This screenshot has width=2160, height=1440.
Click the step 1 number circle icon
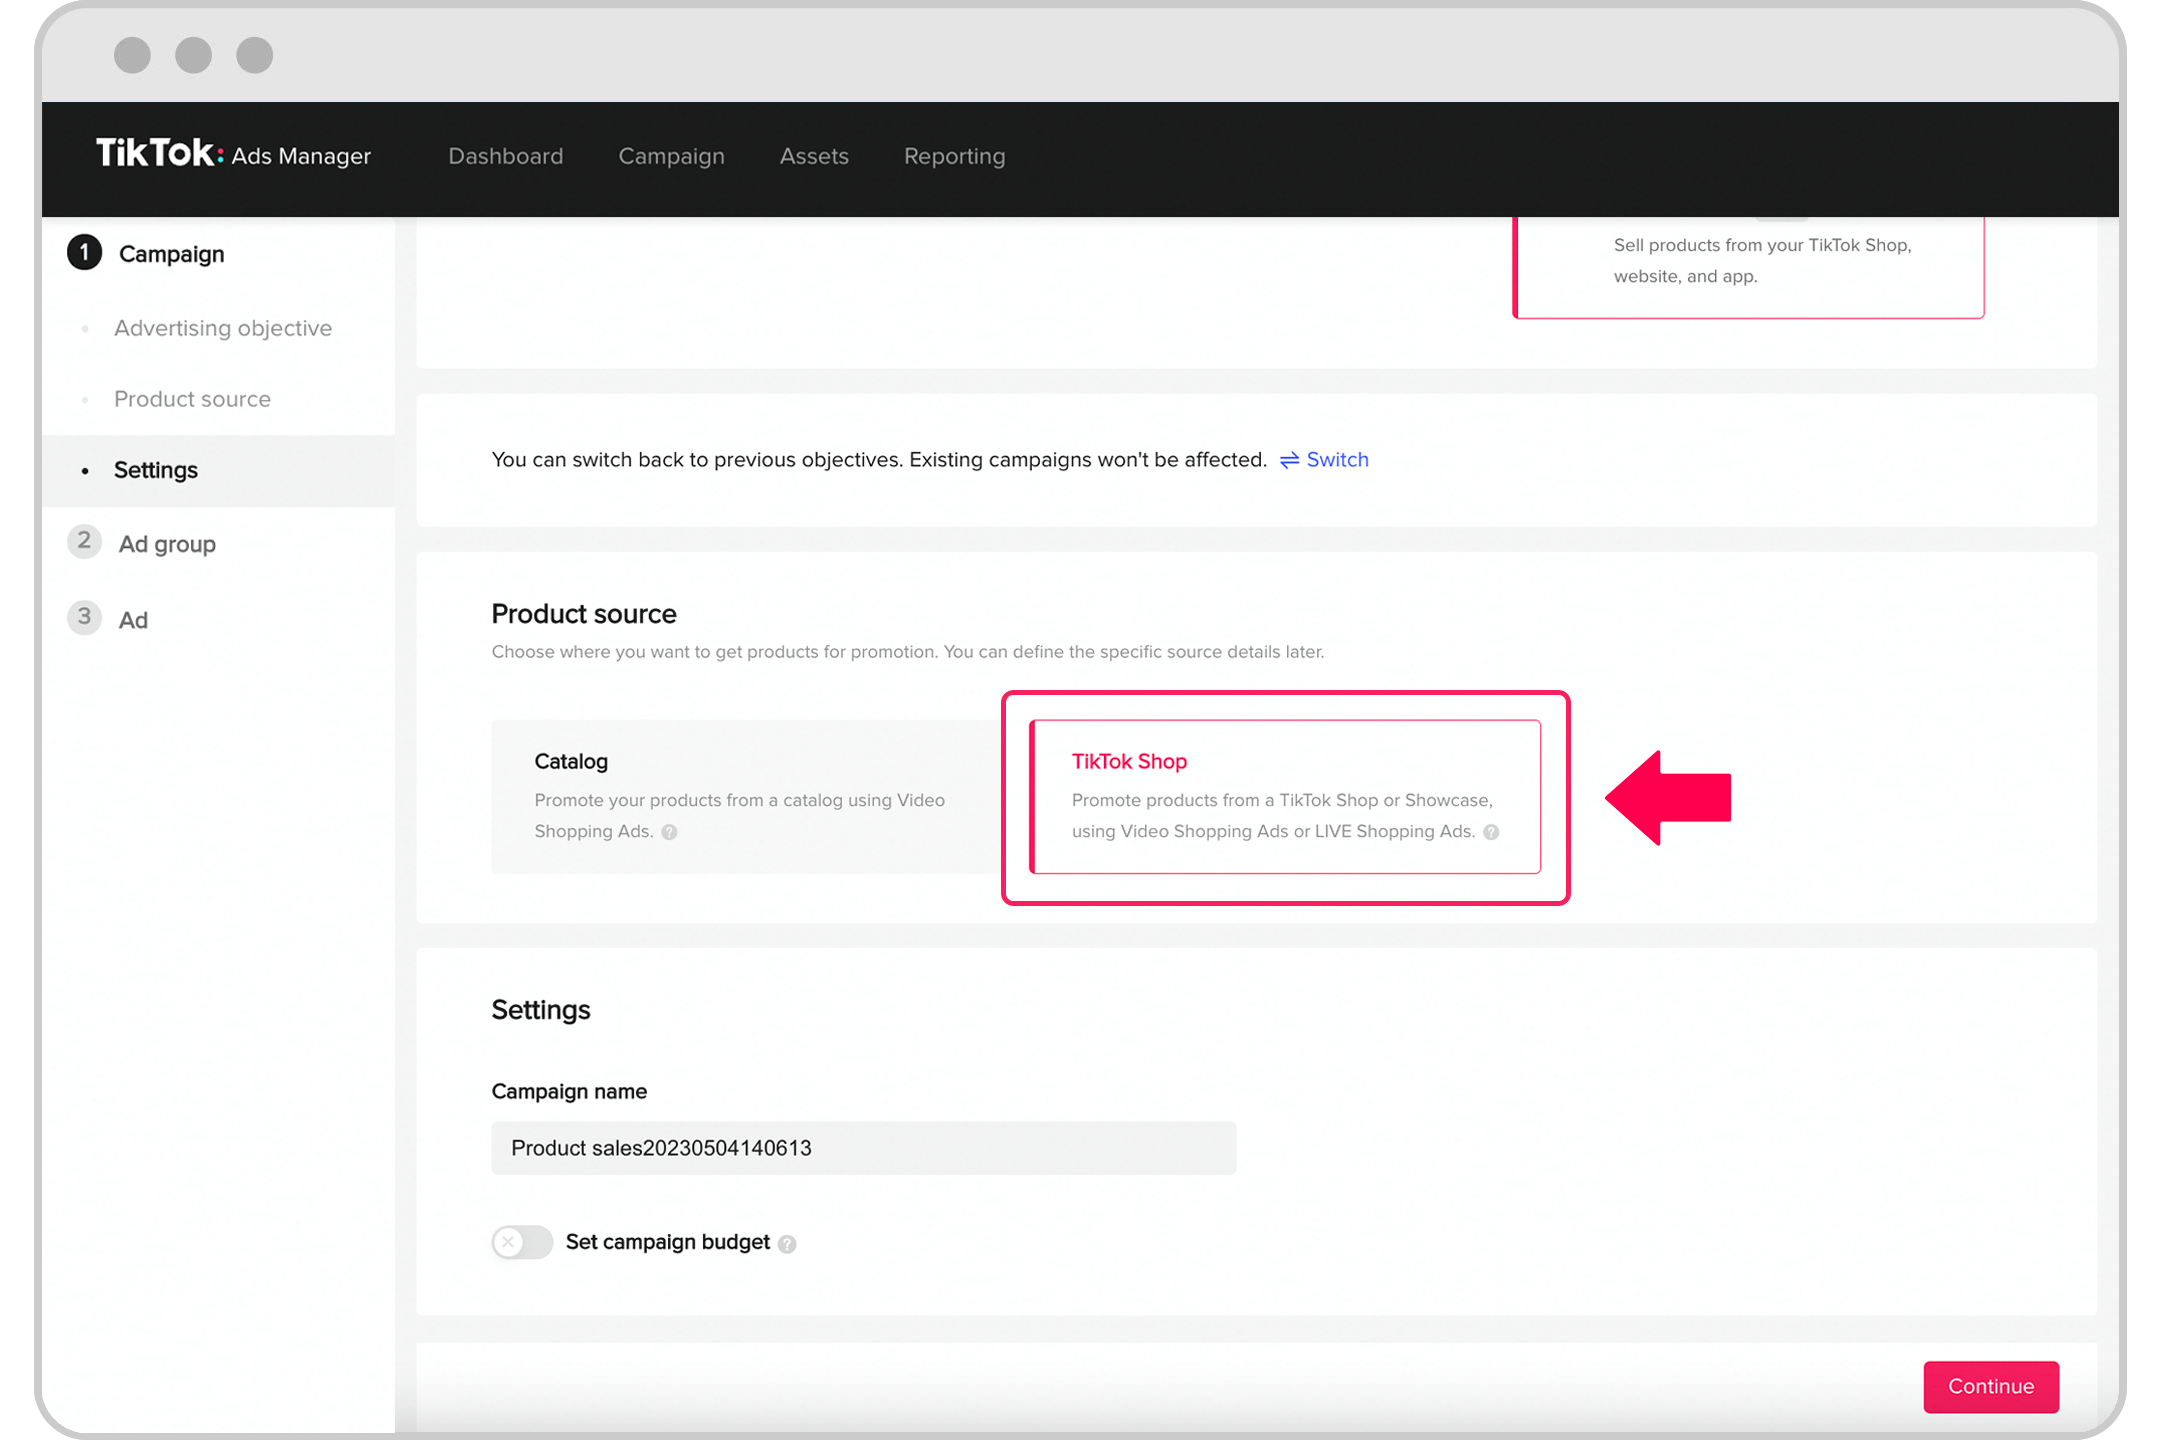tap(84, 253)
